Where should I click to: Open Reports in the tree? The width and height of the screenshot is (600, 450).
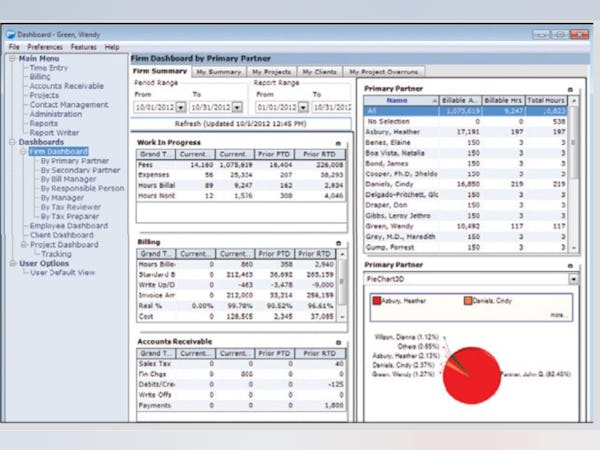(44, 124)
